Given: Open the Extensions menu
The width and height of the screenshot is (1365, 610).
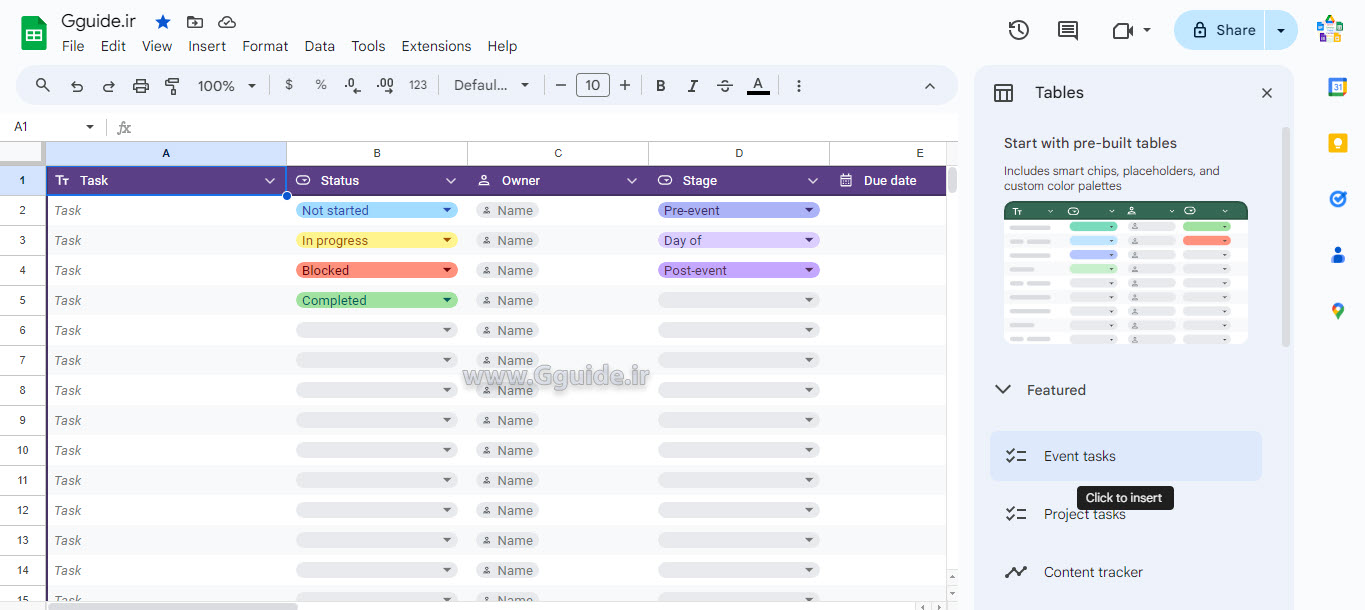Looking at the screenshot, I should click(x=436, y=46).
